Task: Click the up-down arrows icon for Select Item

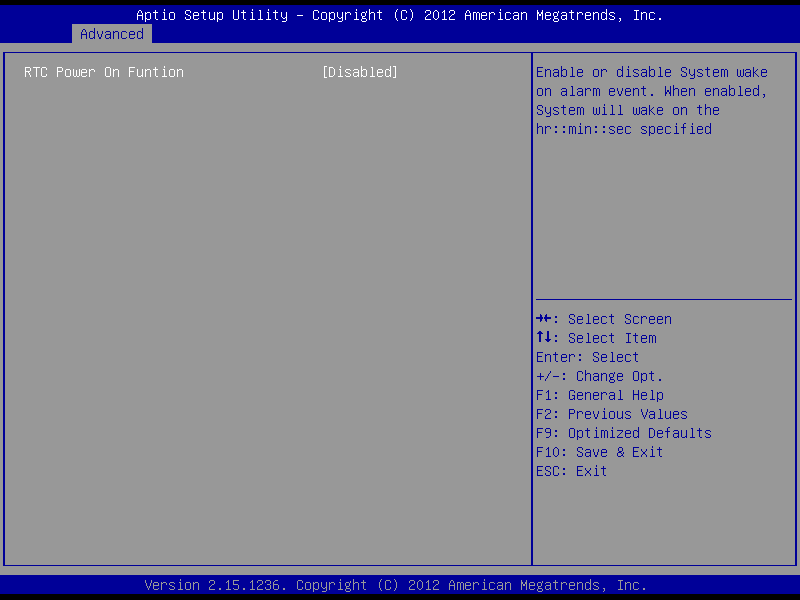Action: (545, 338)
